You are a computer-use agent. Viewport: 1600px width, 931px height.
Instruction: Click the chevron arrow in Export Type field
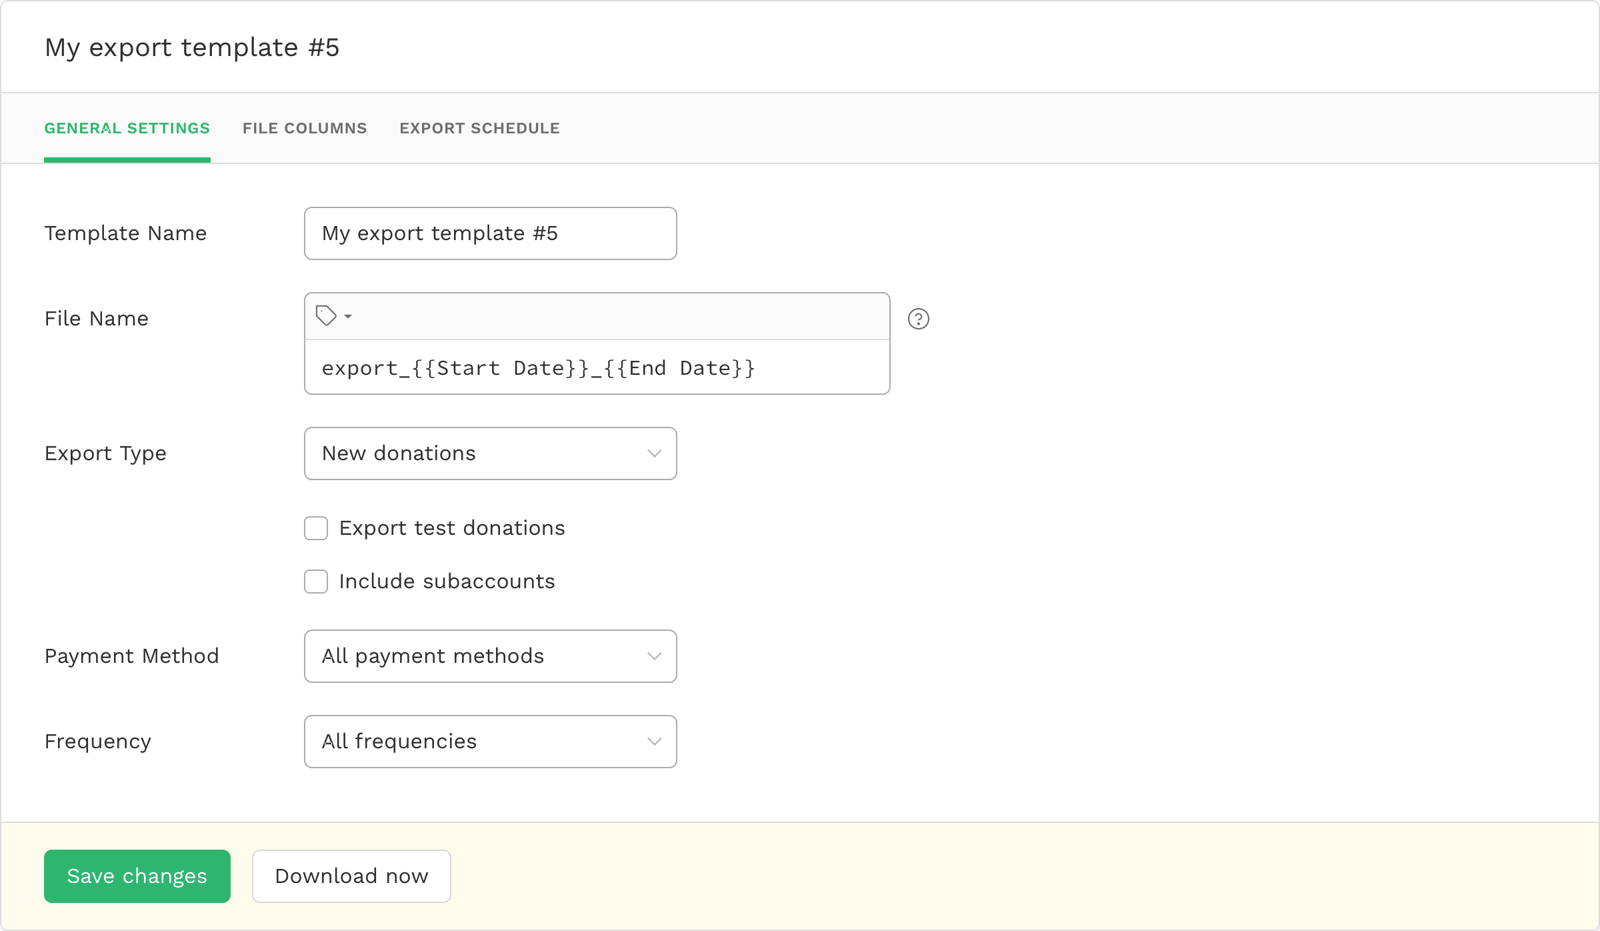click(x=654, y=454)
